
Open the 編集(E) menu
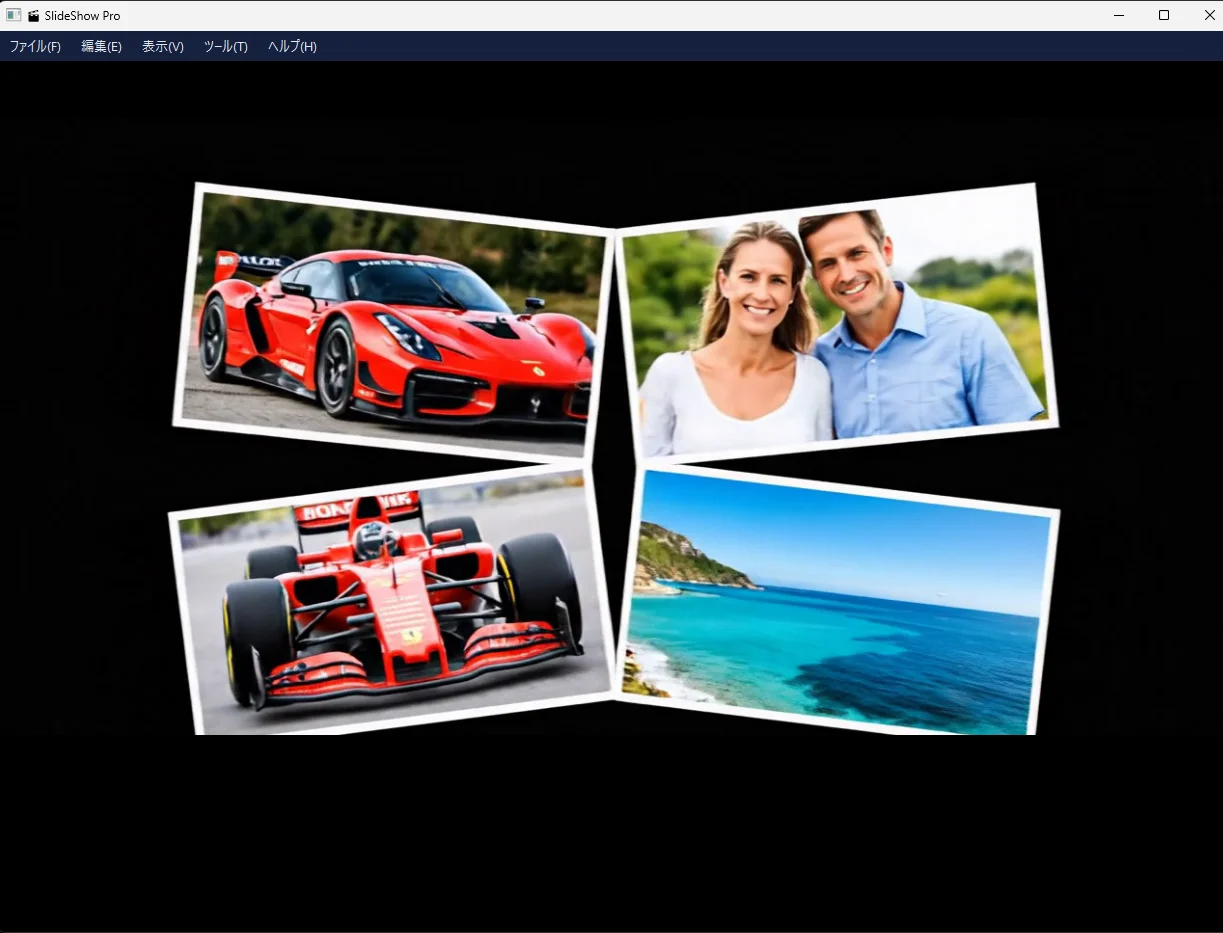click(x=101, y=47)
